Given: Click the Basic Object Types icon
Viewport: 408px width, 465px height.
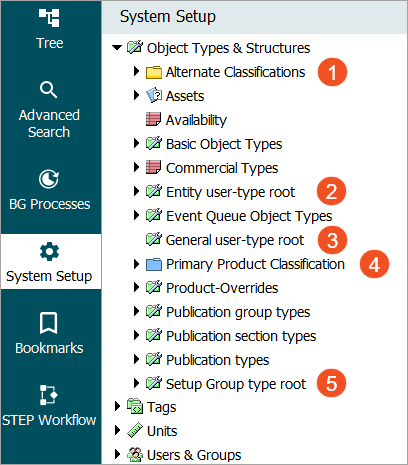Looking at the screenshot, I should [x=154, y=144].
